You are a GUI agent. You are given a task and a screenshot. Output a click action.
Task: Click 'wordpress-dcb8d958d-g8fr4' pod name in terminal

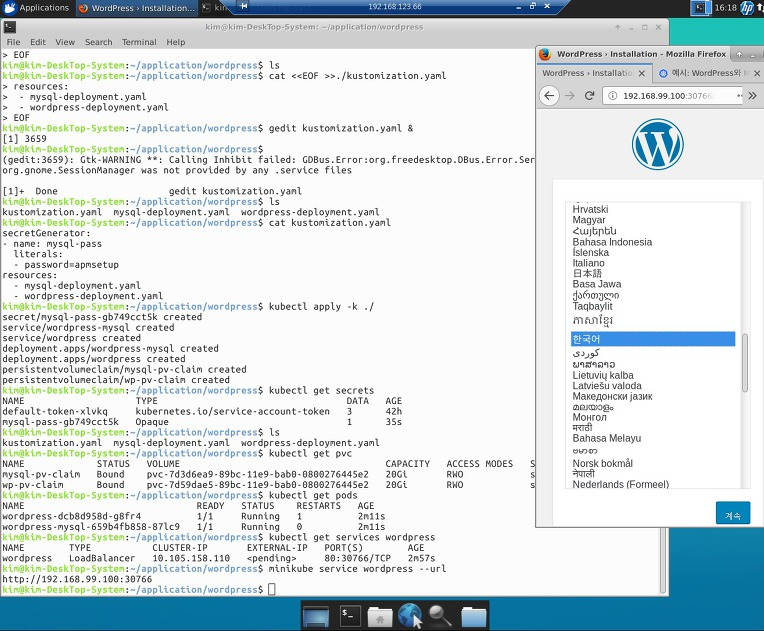tap(72, 516)
